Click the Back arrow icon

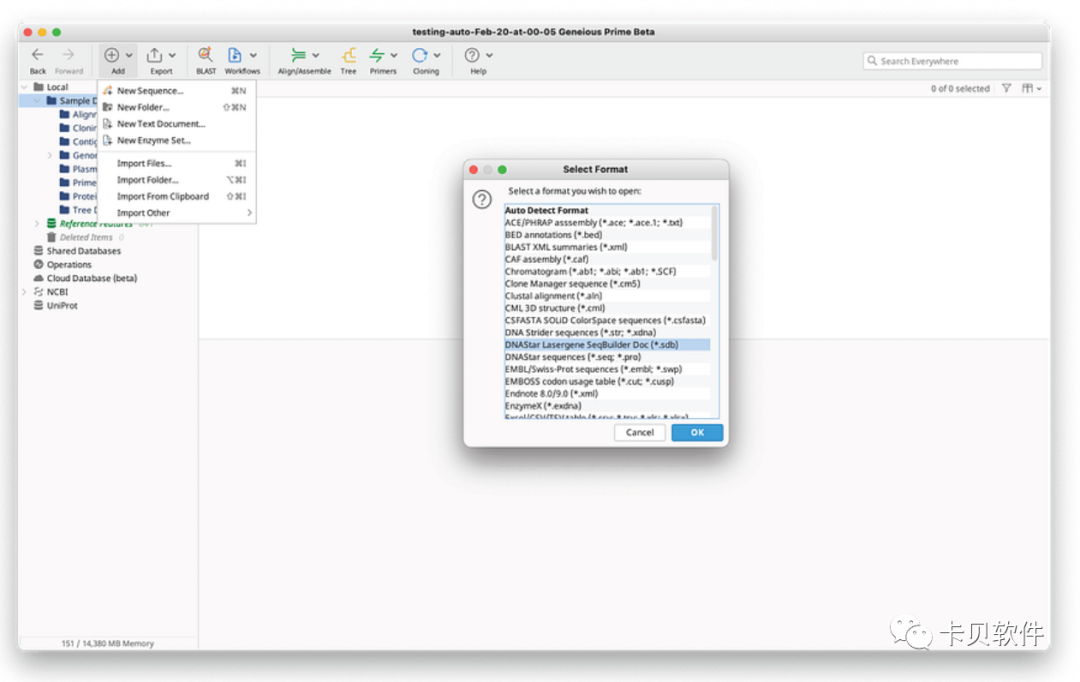point(37,54)
